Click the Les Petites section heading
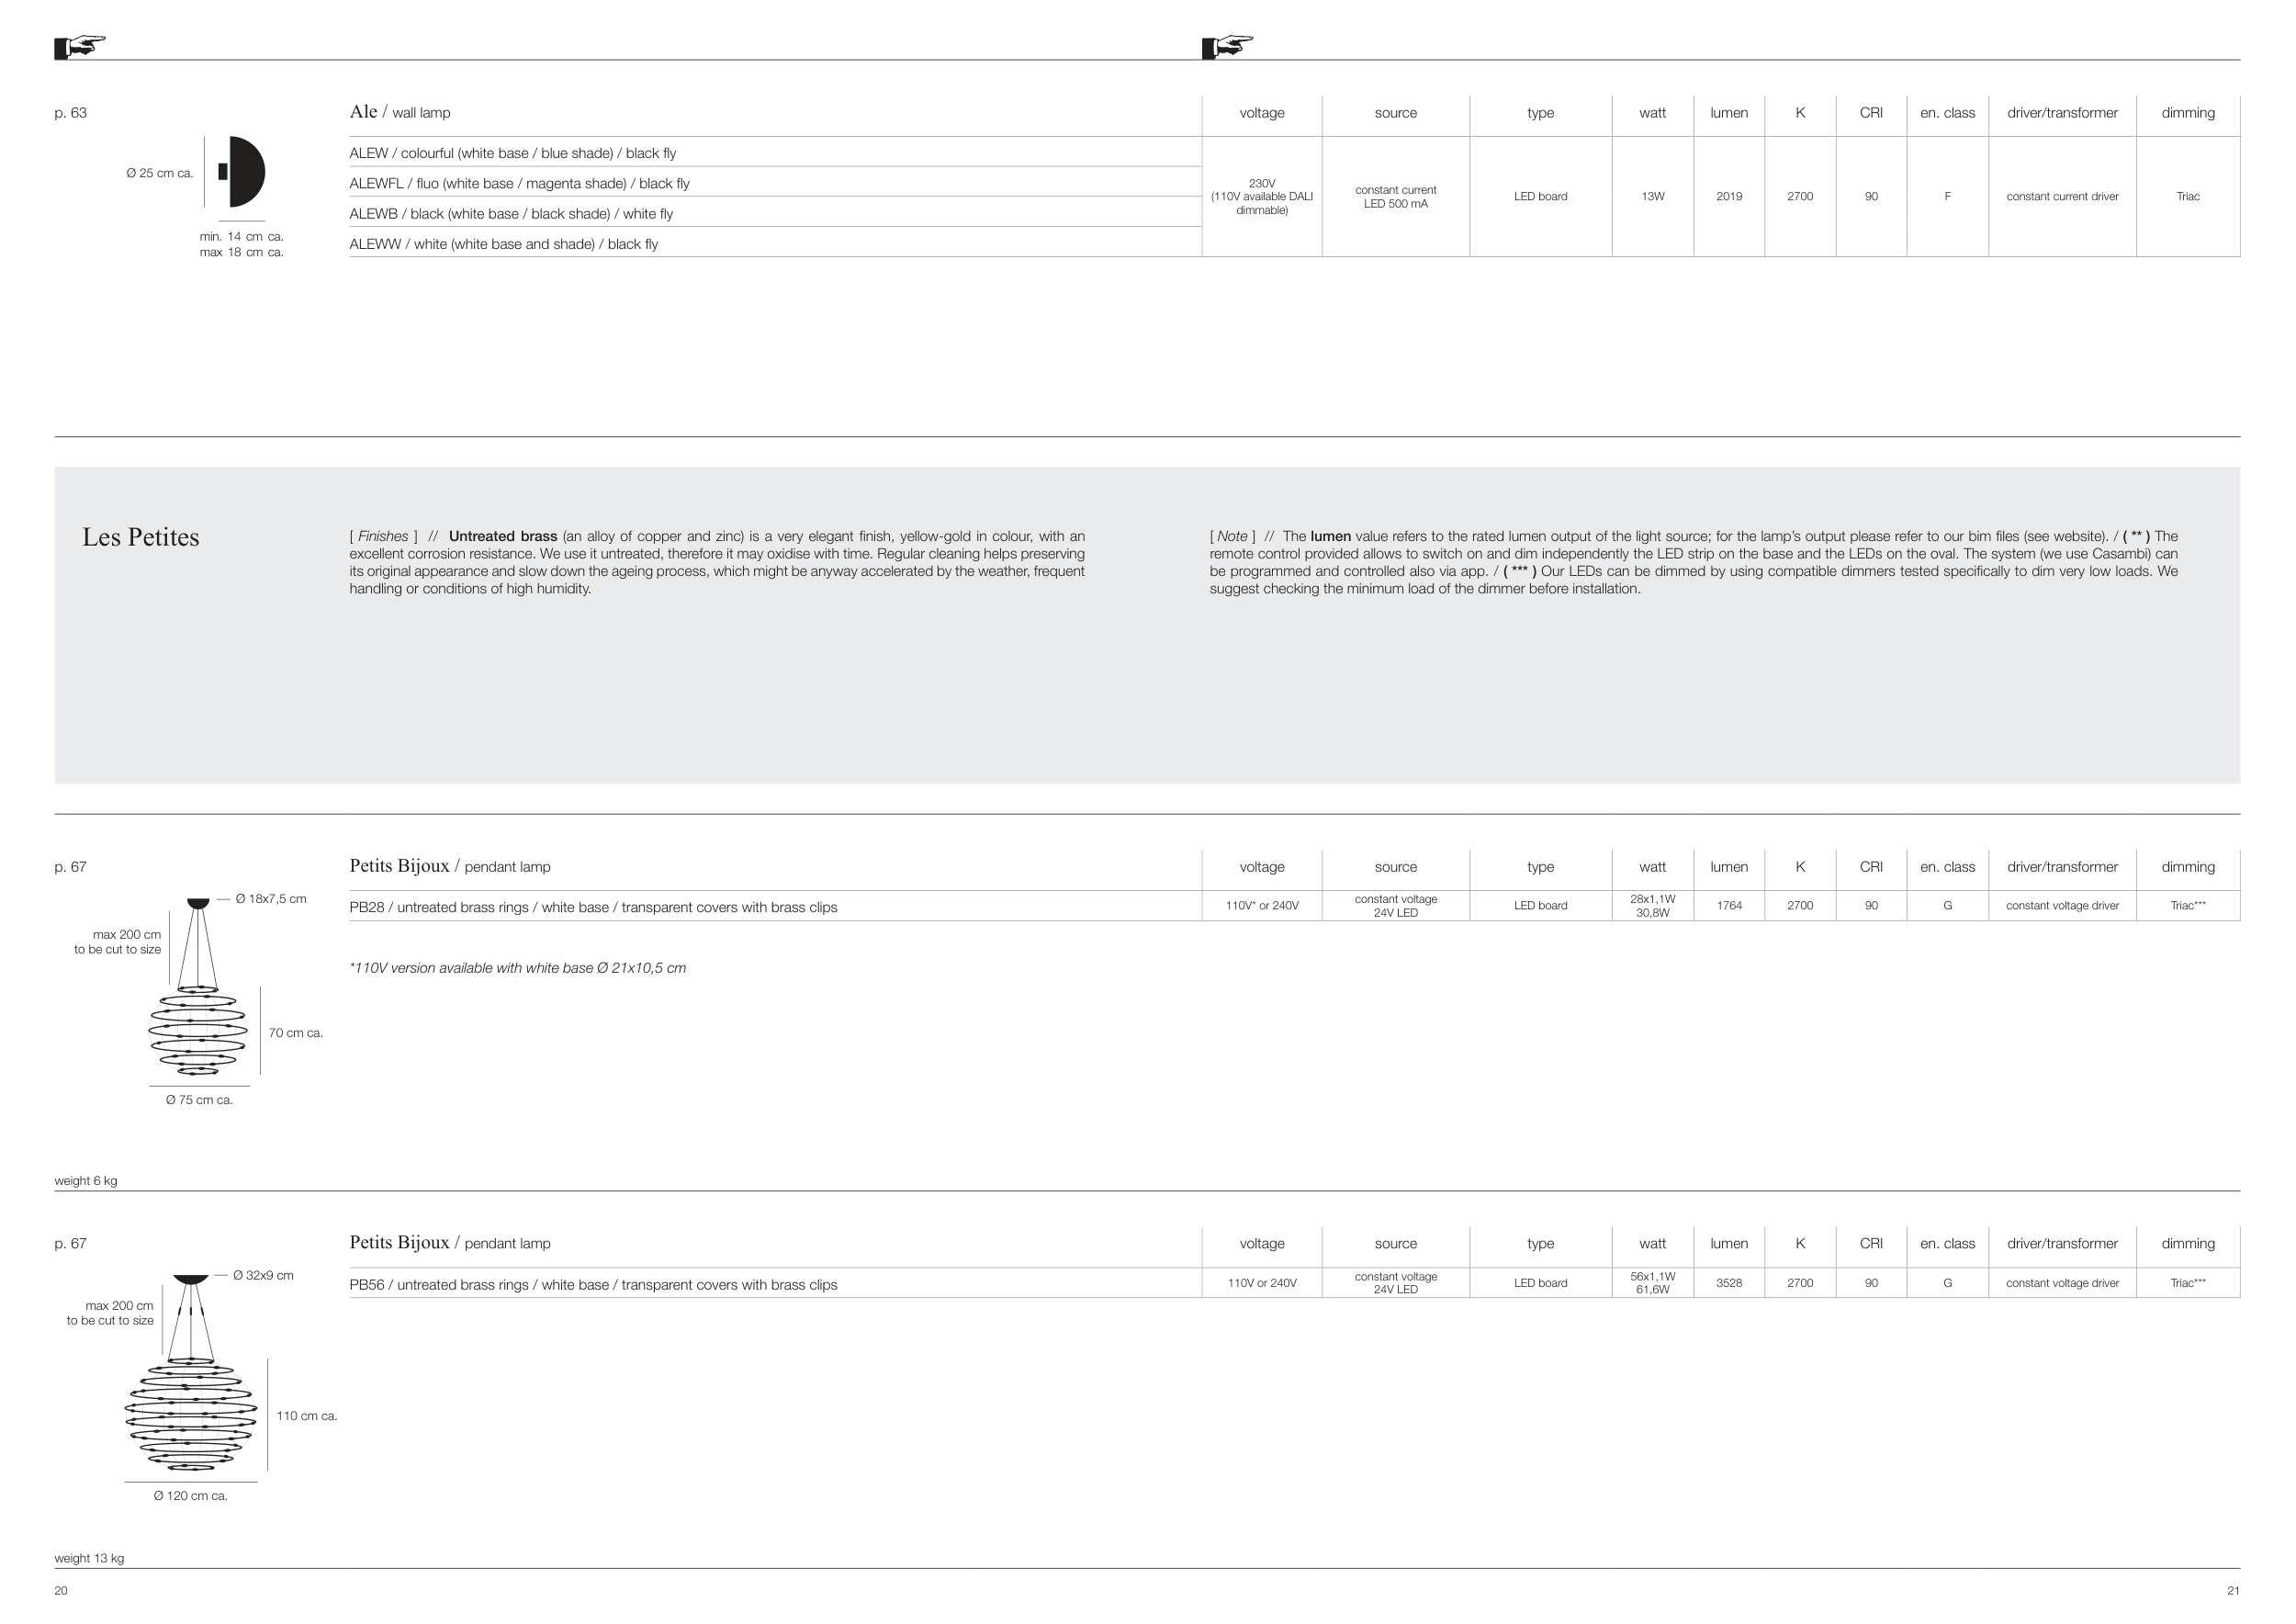 [140, 537]
